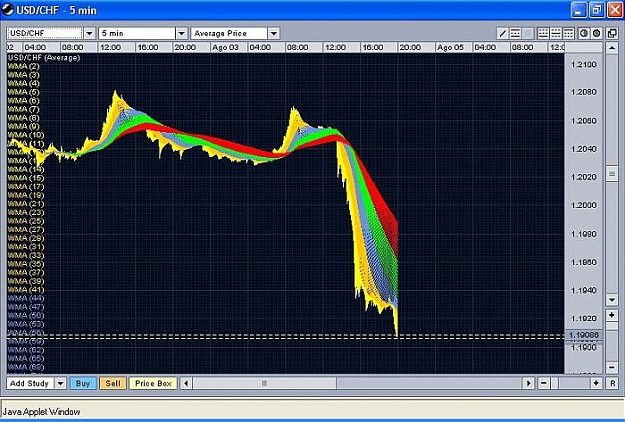625x422 pixels.
Task: Click the Sell button
Action: click(x=113, y=383)
